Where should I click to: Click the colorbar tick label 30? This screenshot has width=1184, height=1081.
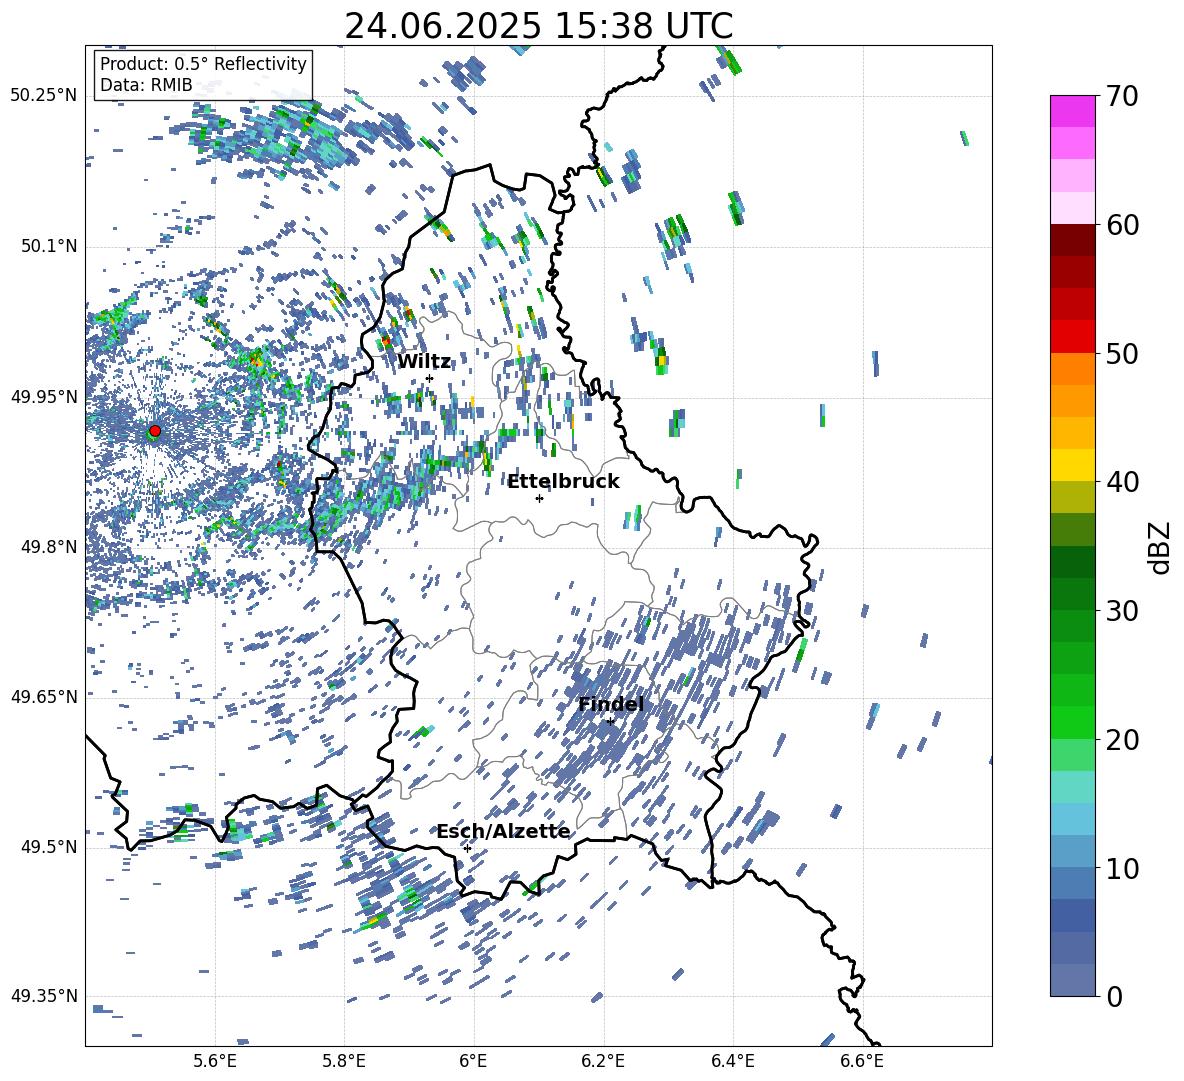coord(1121,611)
